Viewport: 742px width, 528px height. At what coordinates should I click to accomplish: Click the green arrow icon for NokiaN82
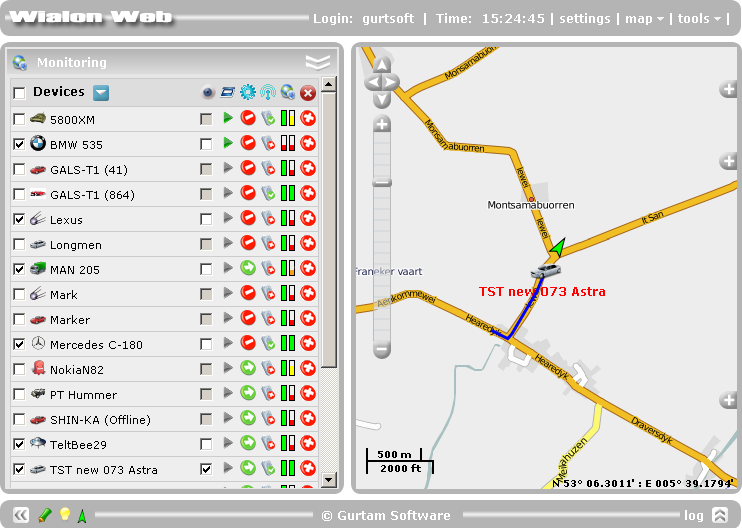coord(248,368)
